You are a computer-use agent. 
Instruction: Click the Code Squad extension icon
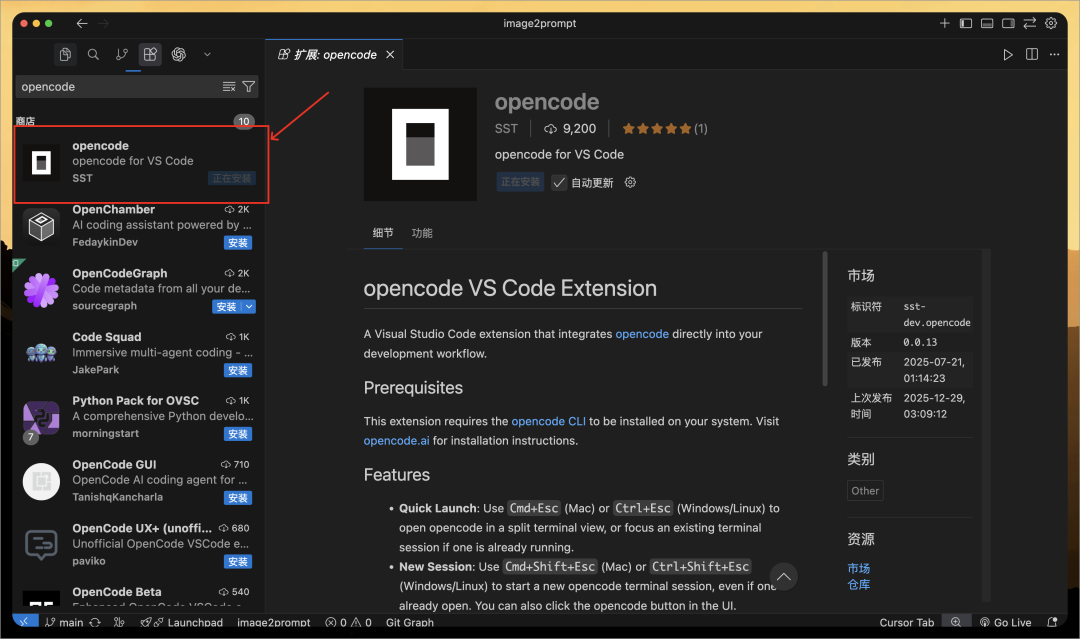[41, 353]
